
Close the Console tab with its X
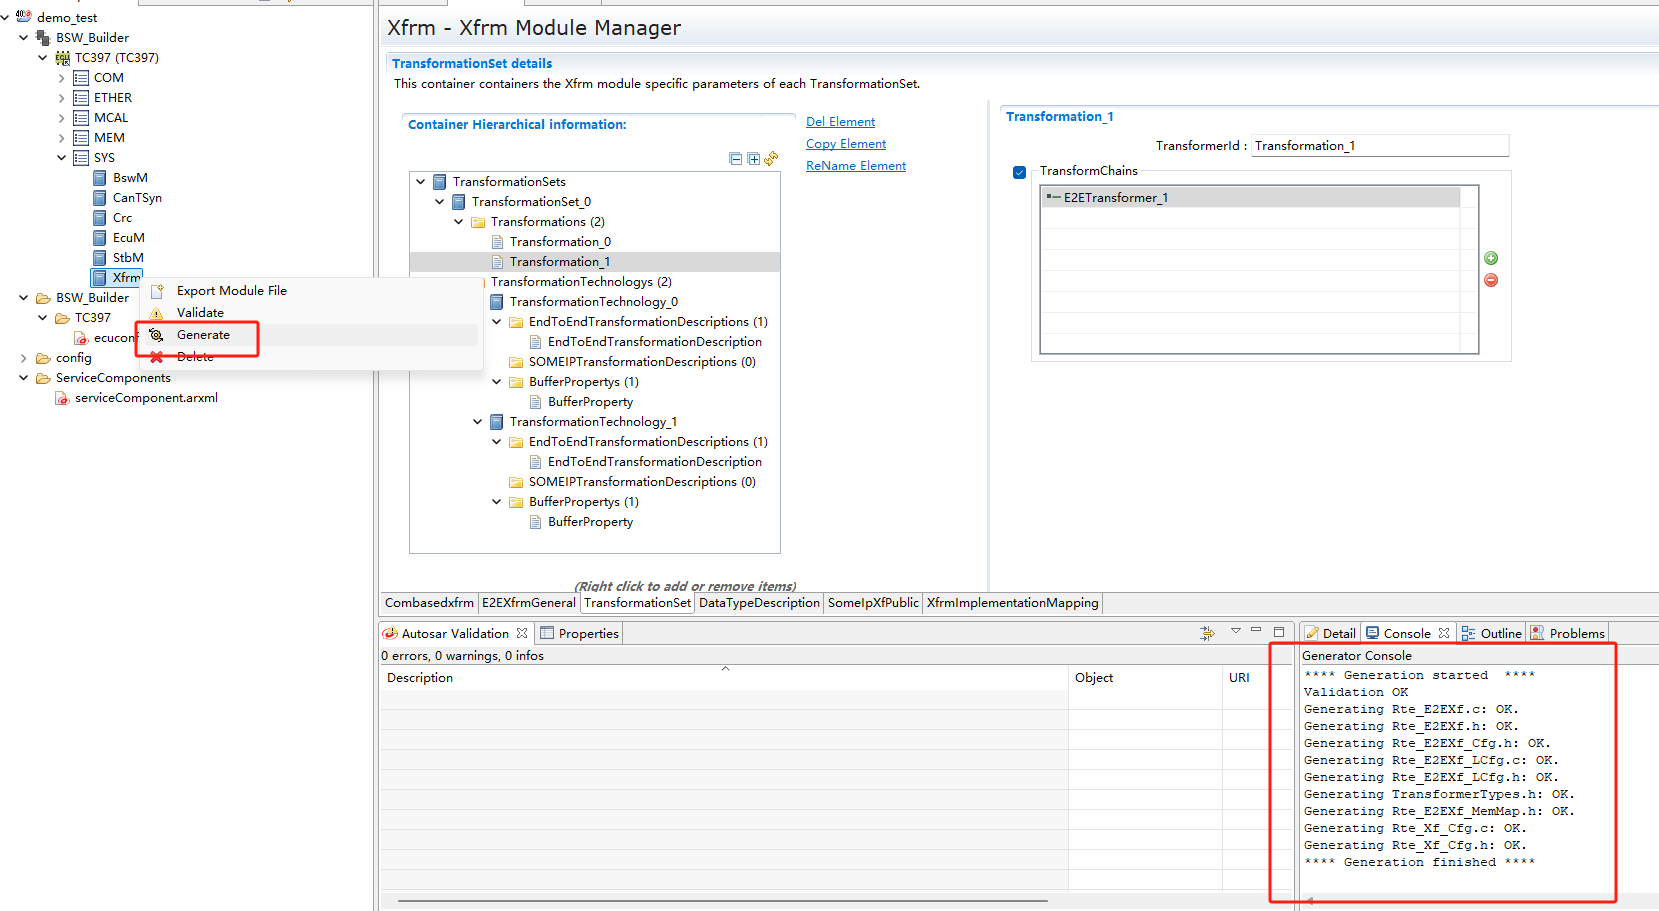[1444, 633]
